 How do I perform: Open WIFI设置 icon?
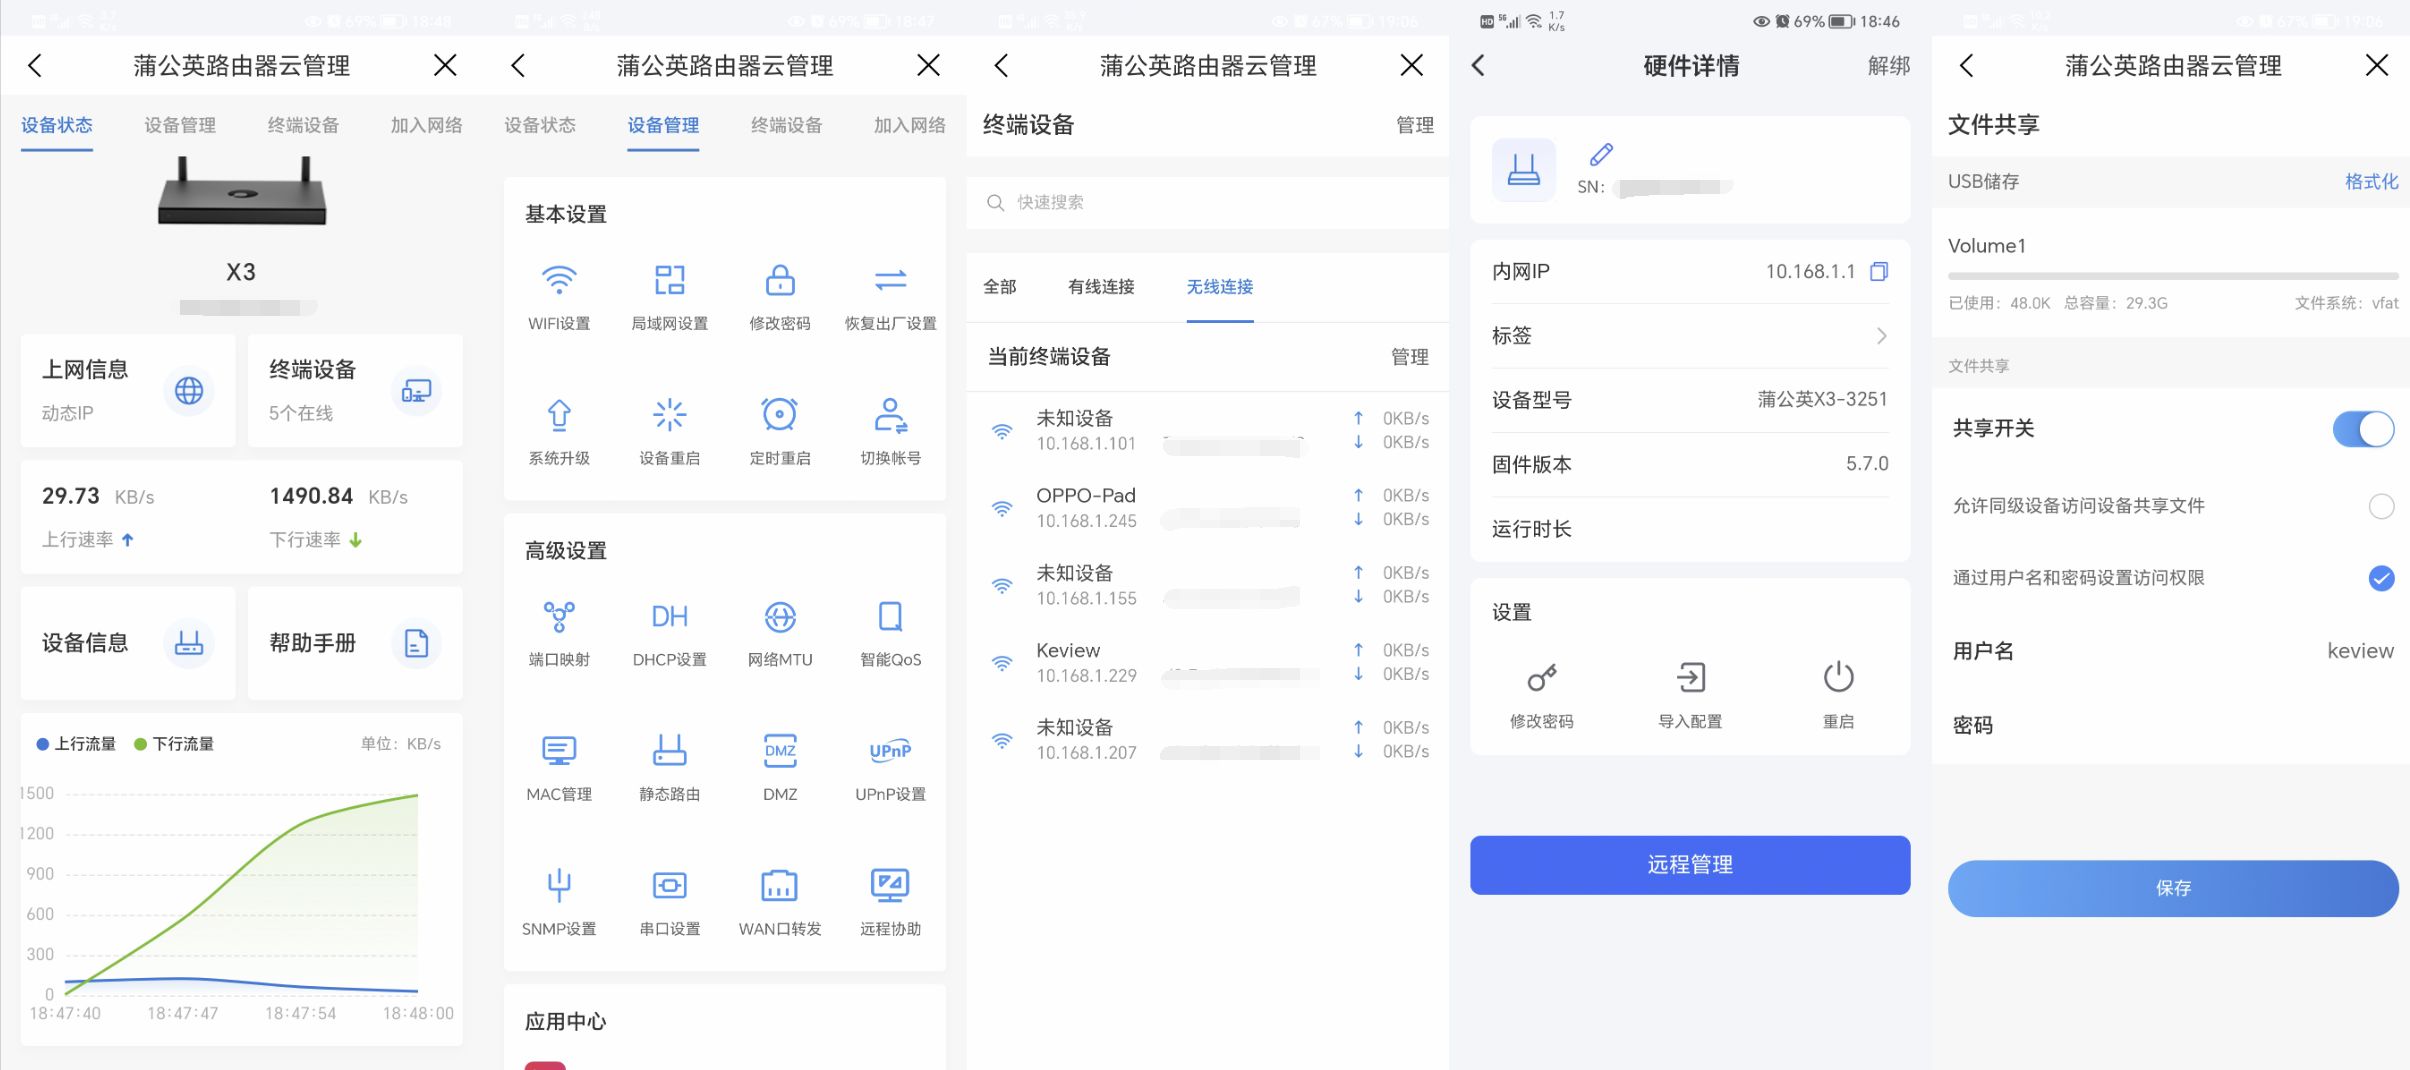click(x=559, y=280)
